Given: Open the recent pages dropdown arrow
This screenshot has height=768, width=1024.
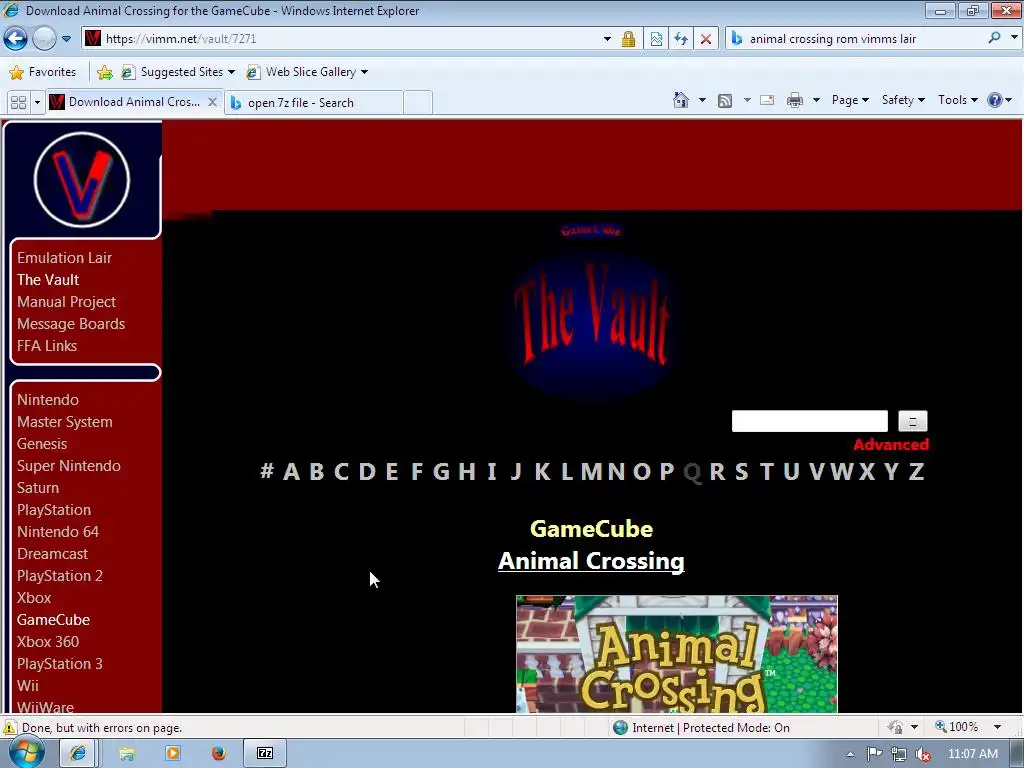Looking at the screenshot, I should [66, 39].
